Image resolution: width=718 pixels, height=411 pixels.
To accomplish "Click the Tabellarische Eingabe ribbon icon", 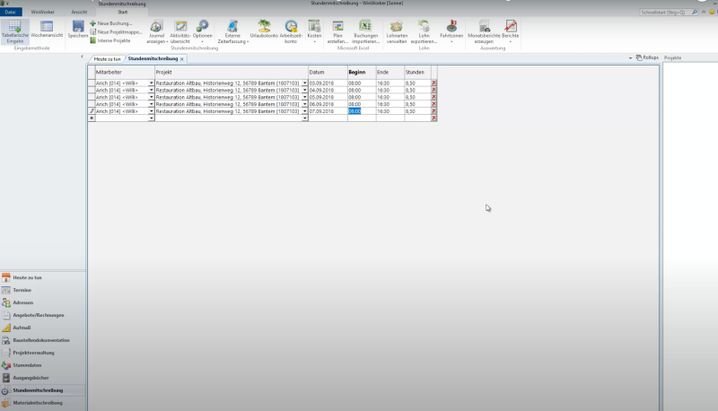I will tap(14, 30).
